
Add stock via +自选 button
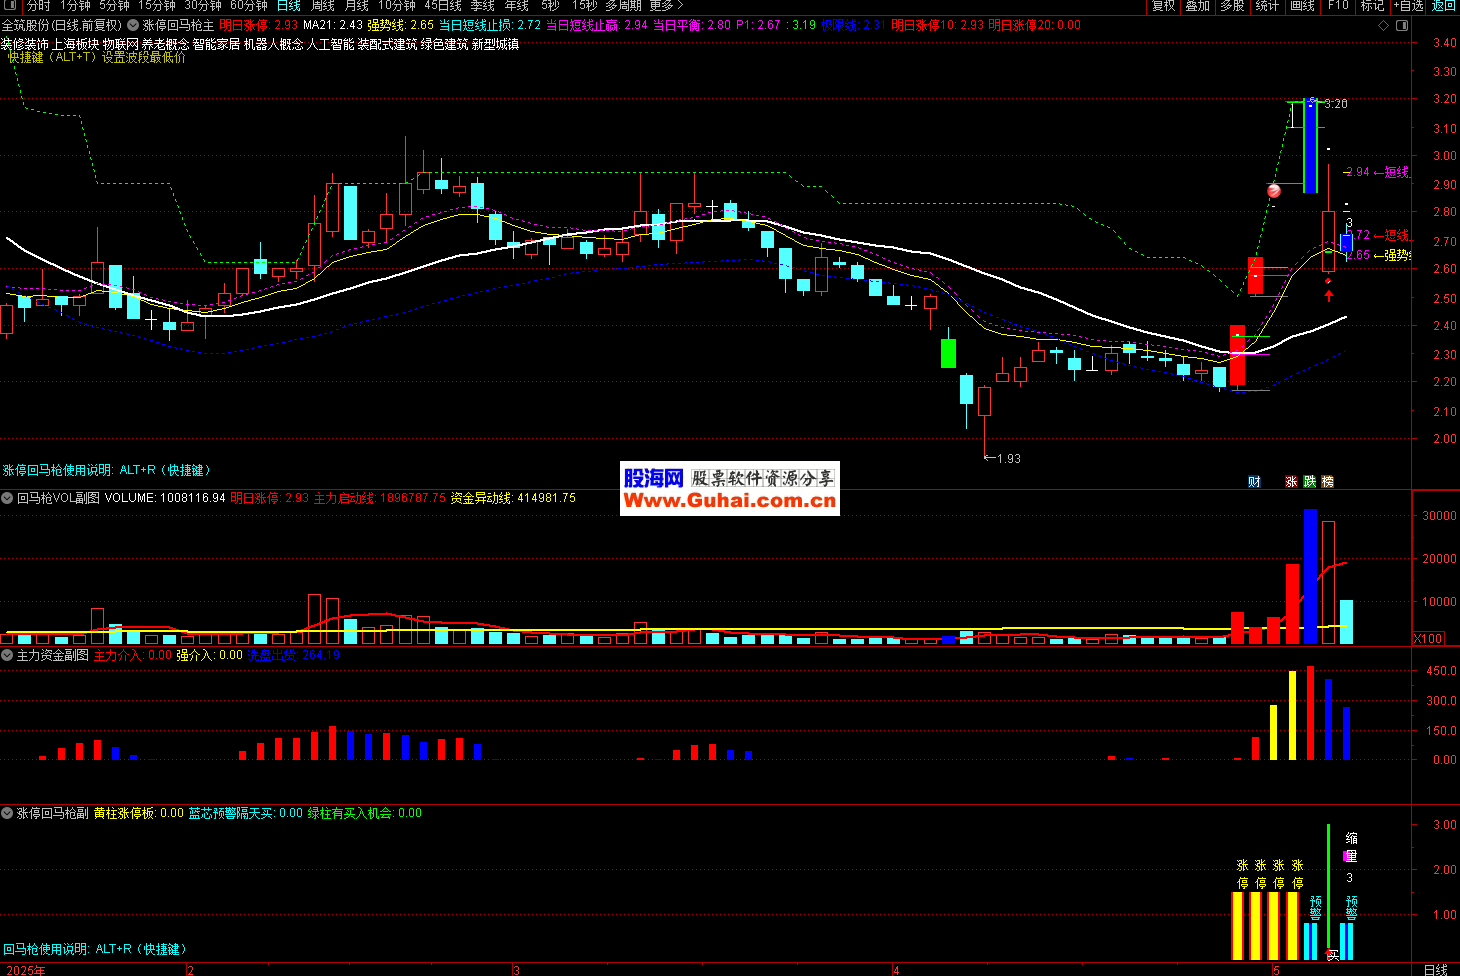click(1407, 6)
